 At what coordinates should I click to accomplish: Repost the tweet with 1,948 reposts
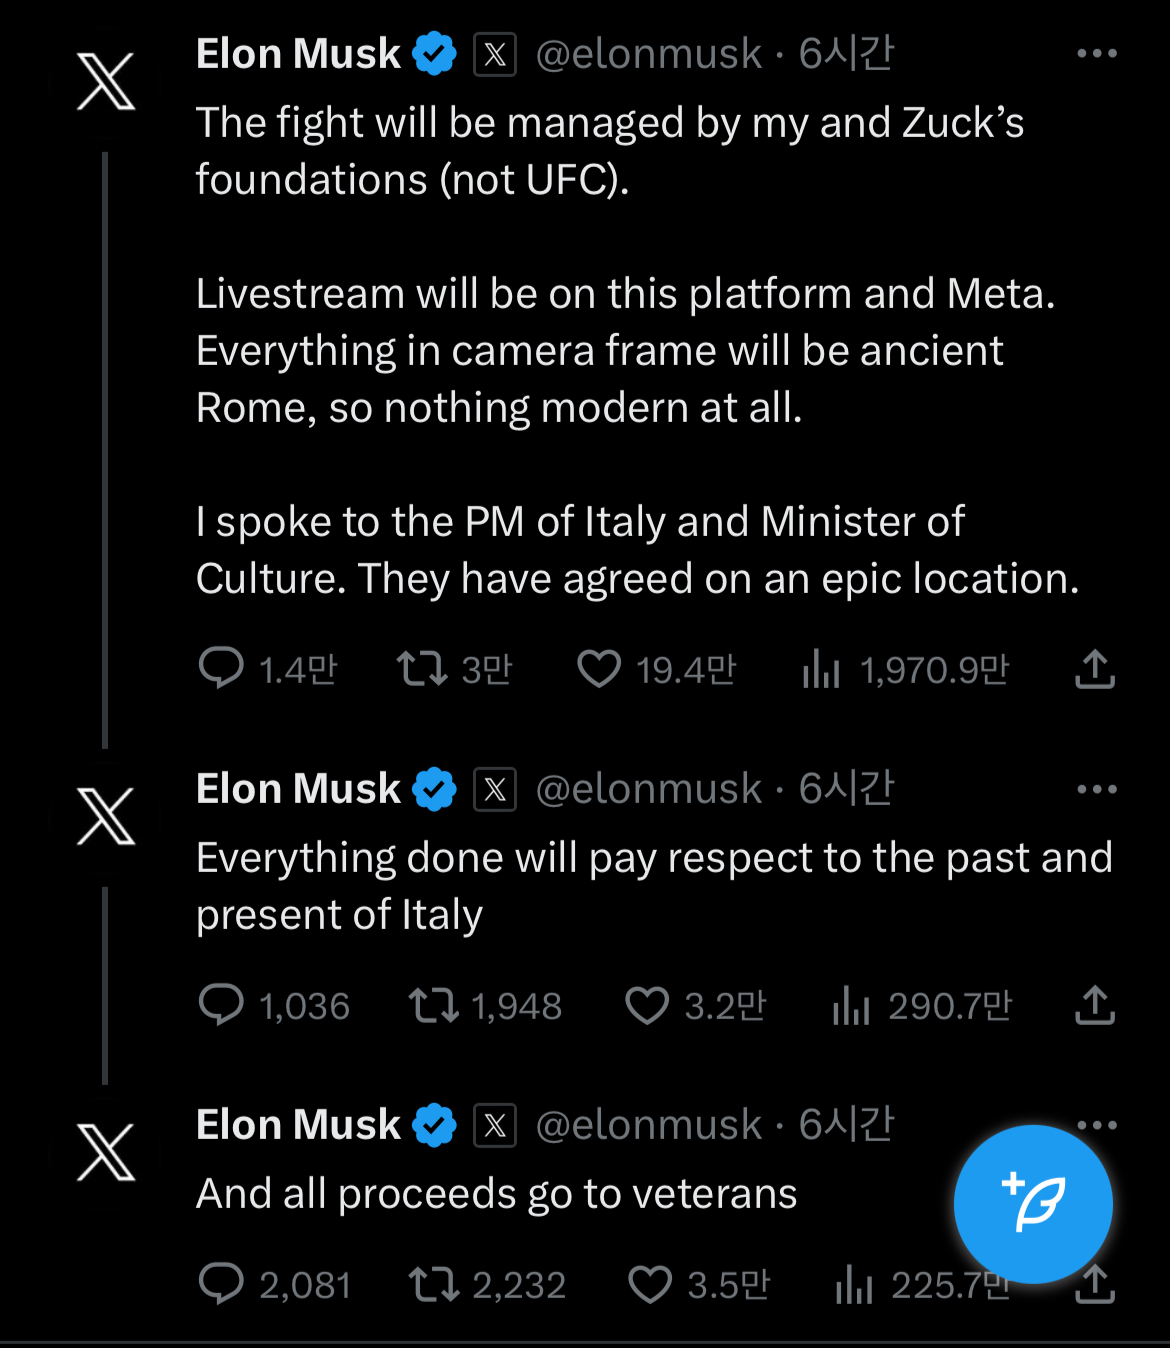pyautogui.click(x=434, y=1005)
